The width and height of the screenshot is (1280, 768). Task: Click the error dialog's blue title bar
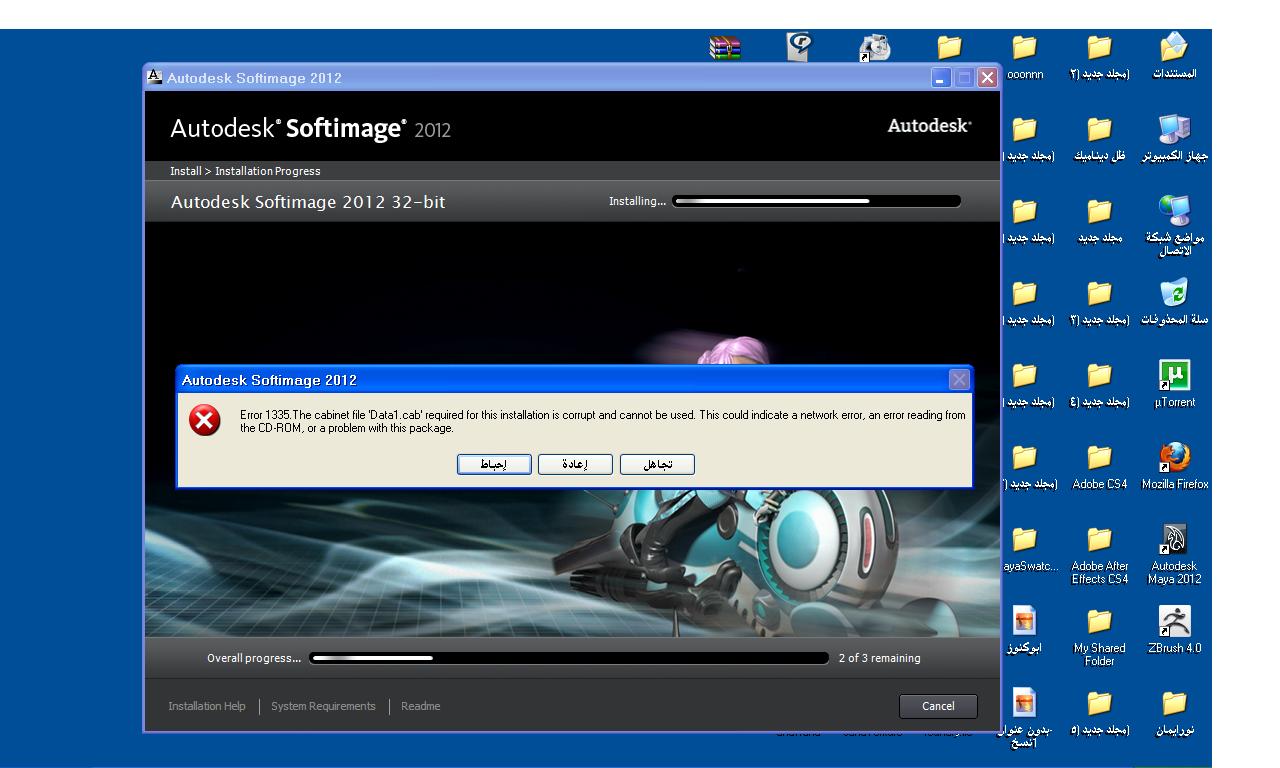(x=574, y=380)
